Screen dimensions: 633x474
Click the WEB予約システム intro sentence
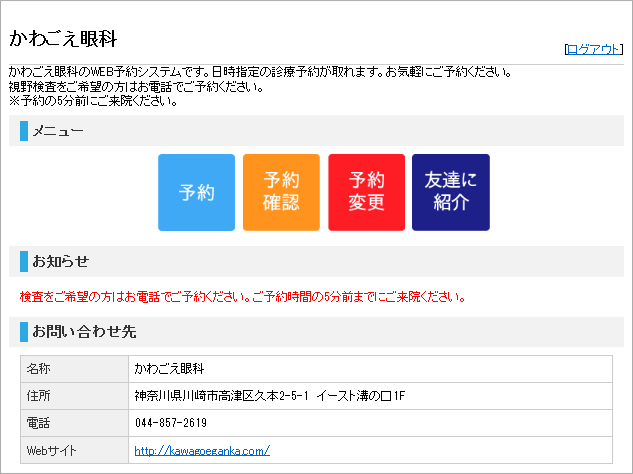tap(260, 72)
